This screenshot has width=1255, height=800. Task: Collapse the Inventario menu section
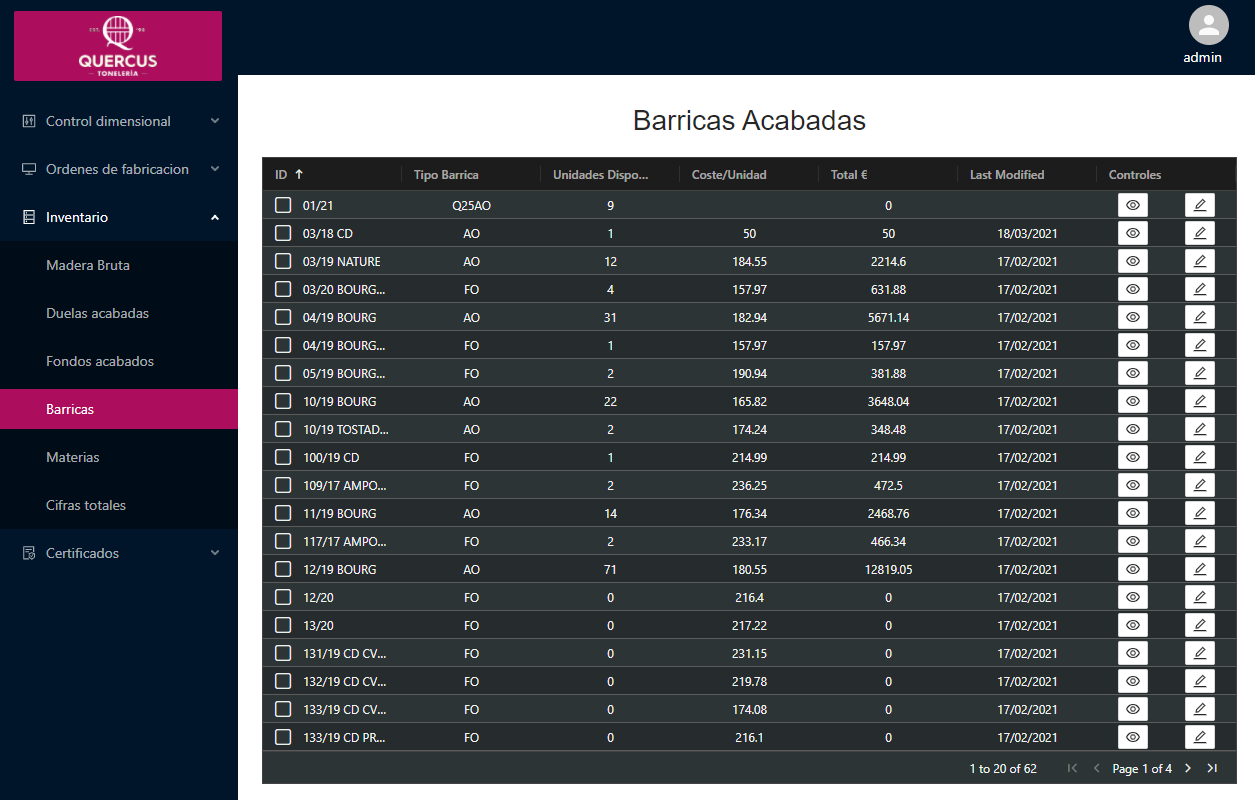(119, 217)
